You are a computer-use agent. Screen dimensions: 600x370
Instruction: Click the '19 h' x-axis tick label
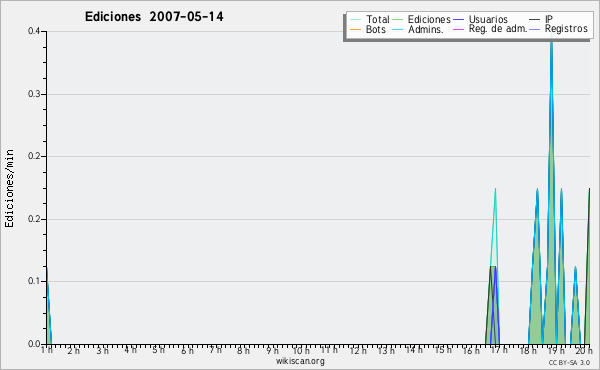point(556,351)
